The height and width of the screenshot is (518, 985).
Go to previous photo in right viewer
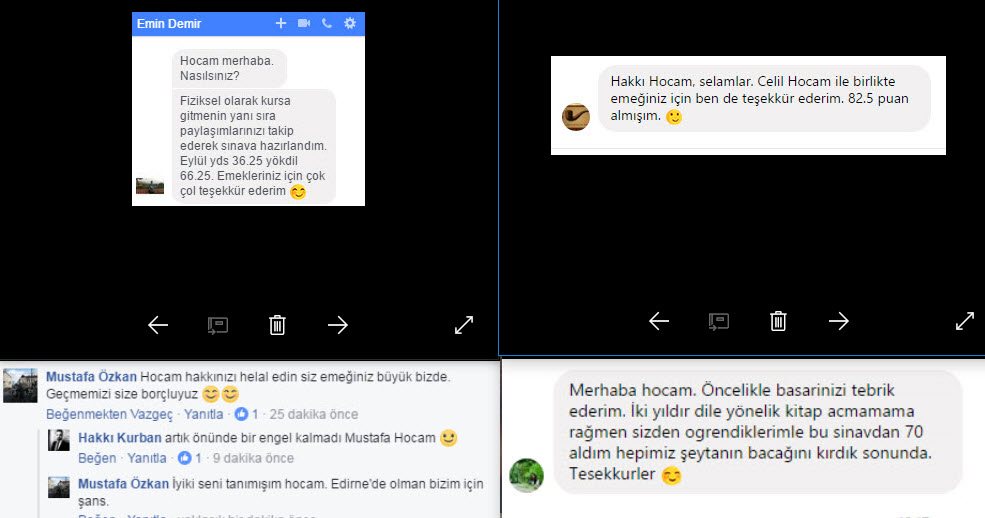pyautogui.click(x=658, y=321)
